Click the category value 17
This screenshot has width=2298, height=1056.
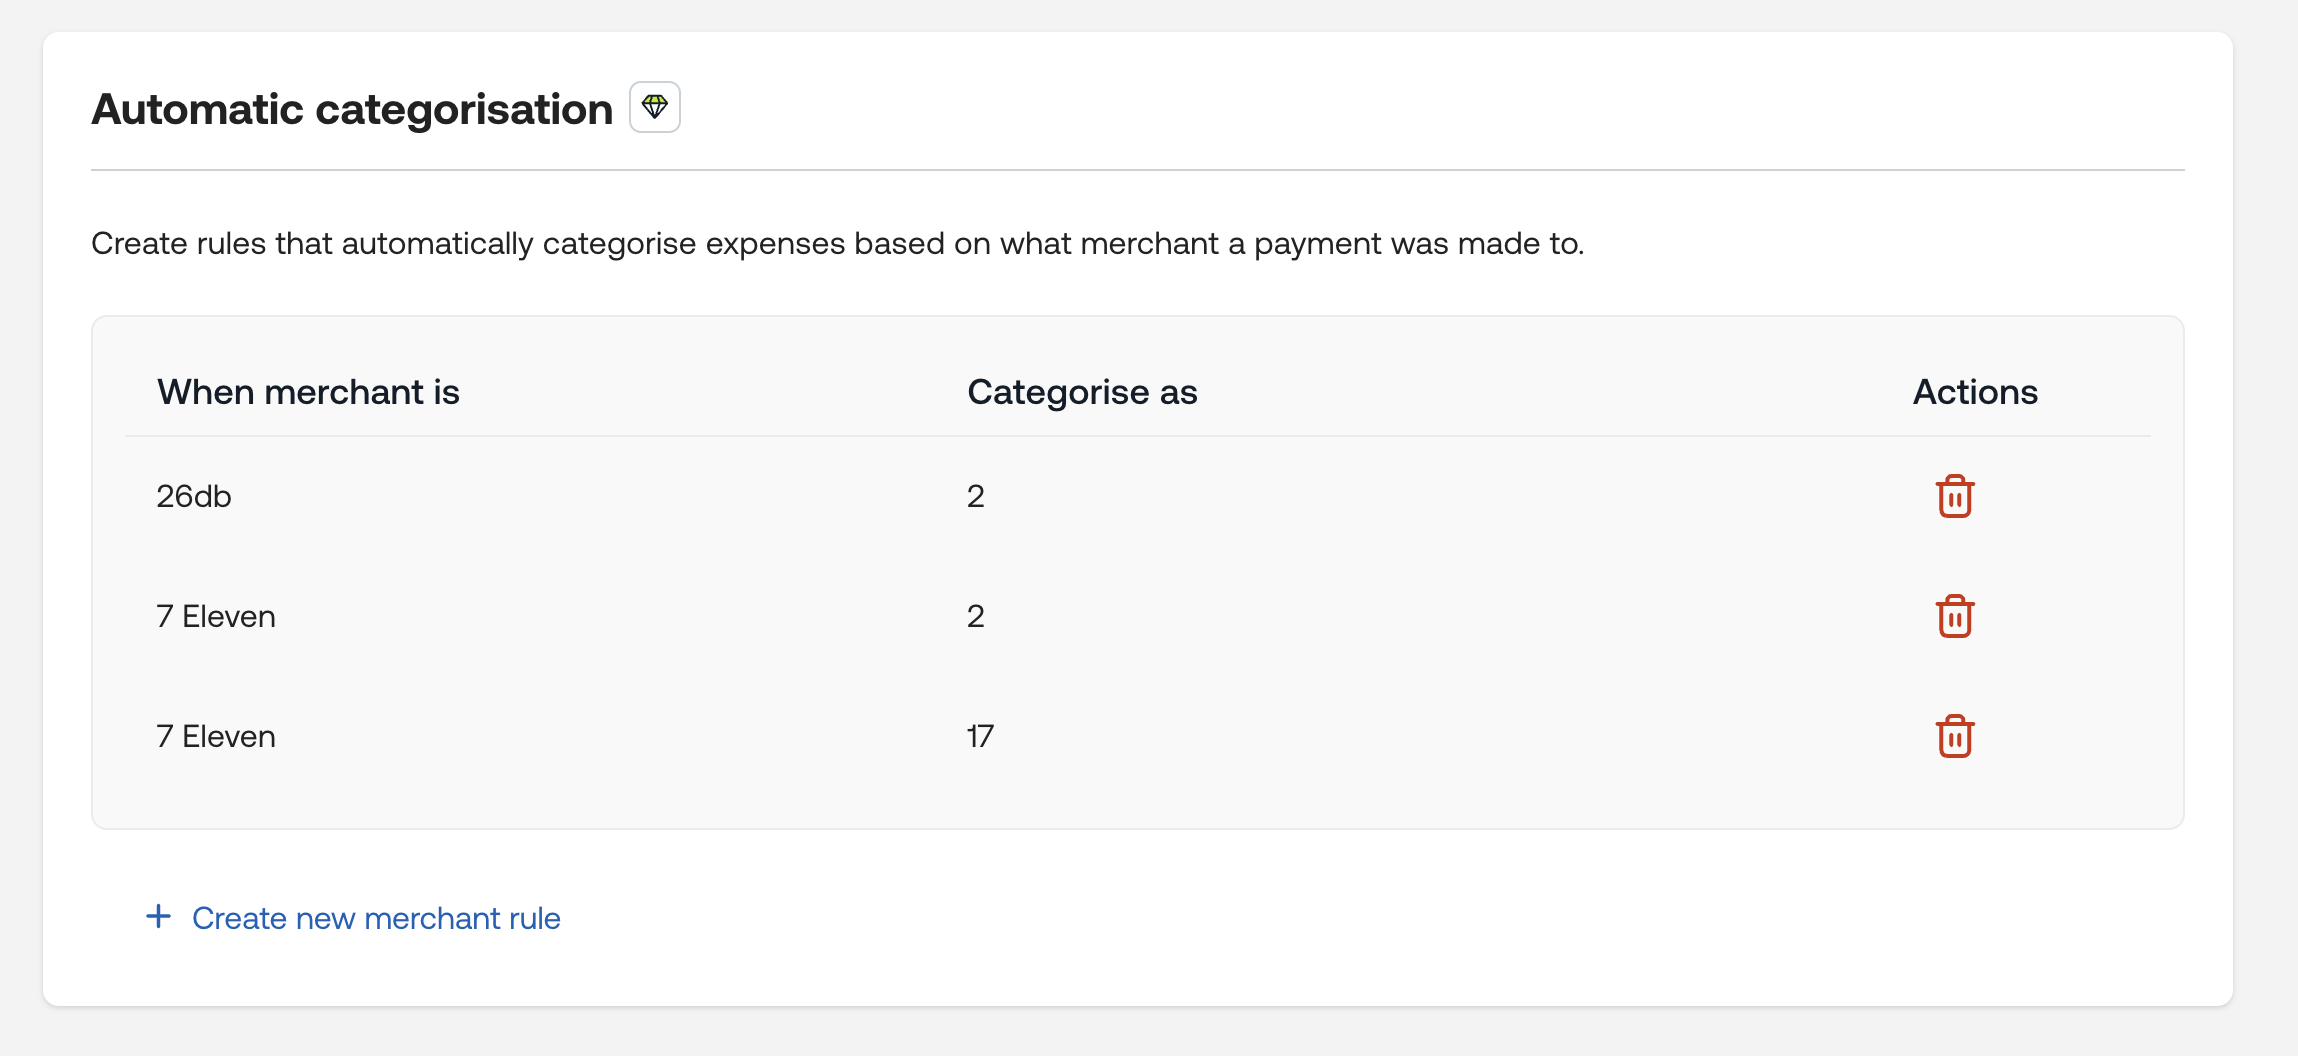pos(980,736)
